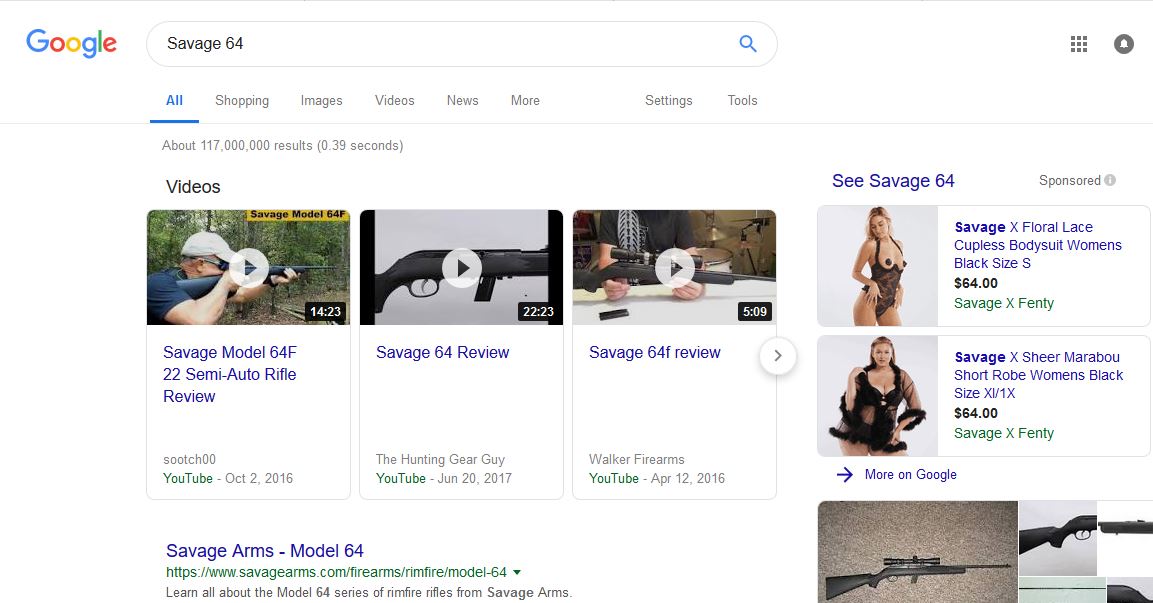Viewport: 1153px width, 603px height.
Task: Switch to the News tab
Action: coord(463,101)
